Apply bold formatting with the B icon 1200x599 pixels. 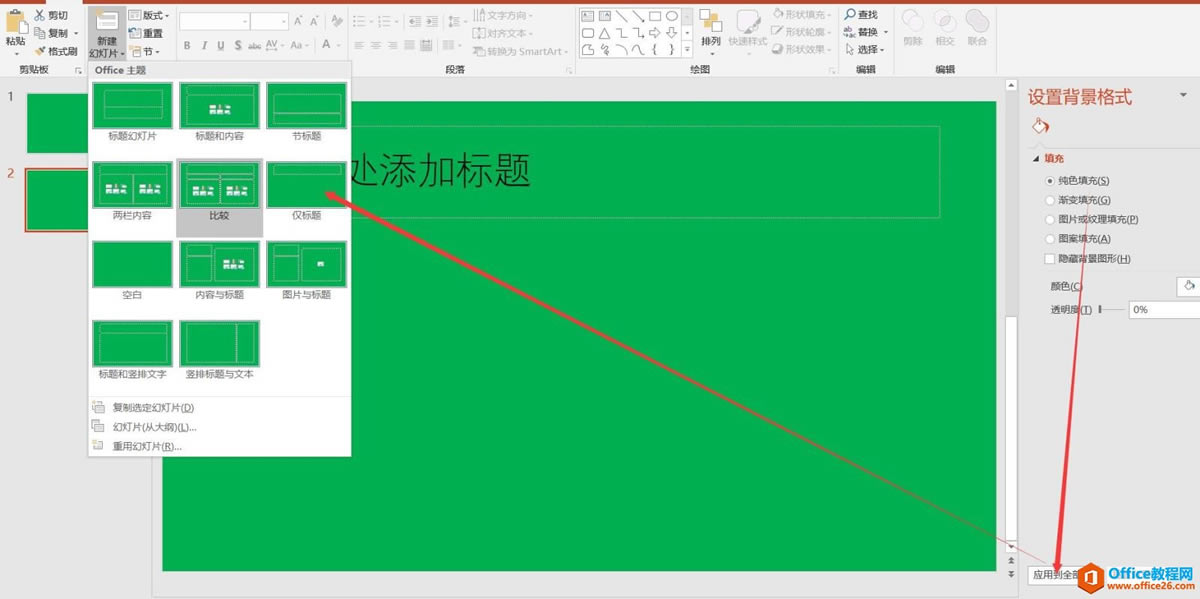pos(186,45)
